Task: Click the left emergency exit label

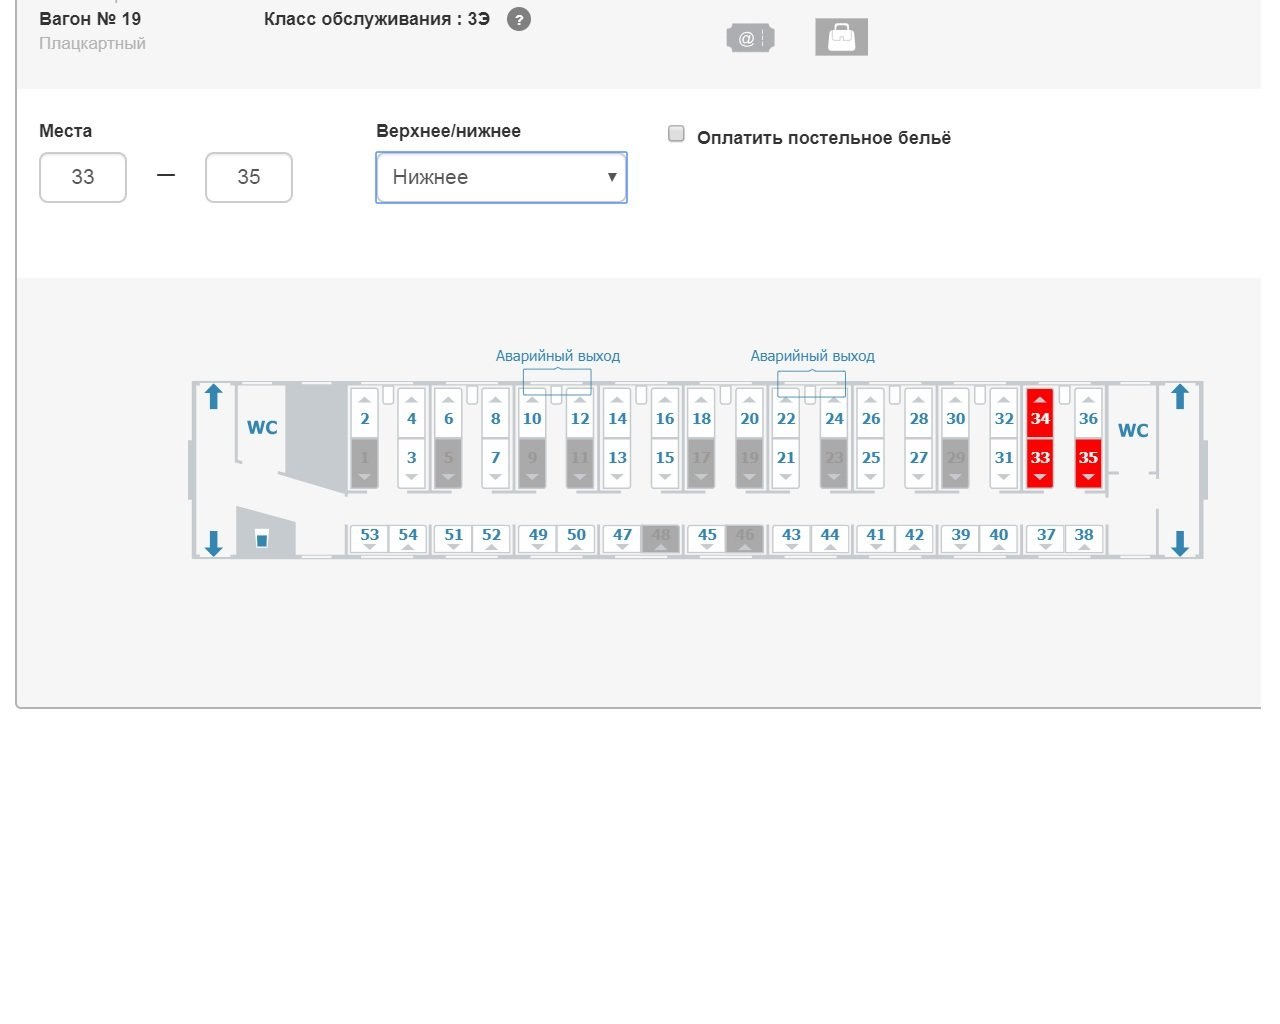Action: pos(558,356)
